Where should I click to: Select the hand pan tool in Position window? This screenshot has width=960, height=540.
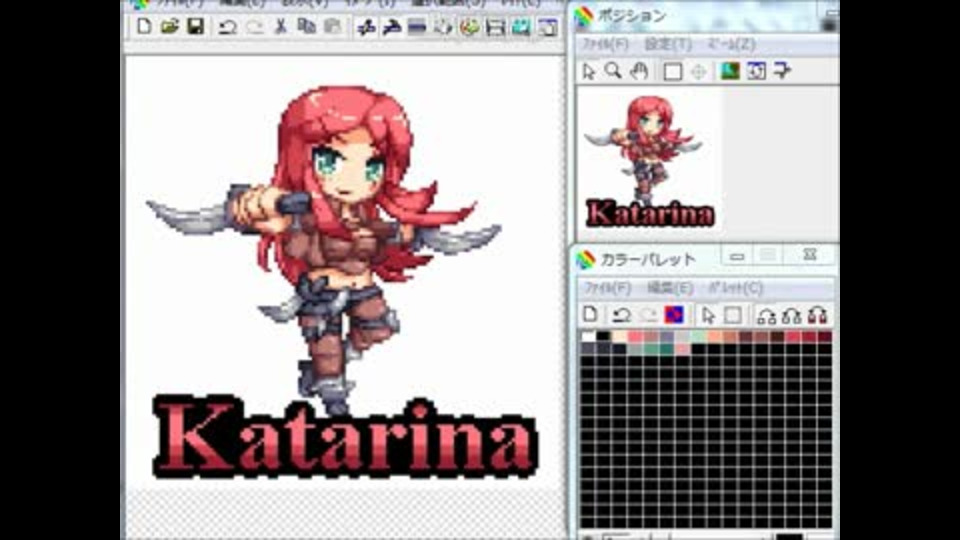tap(639, 72)
